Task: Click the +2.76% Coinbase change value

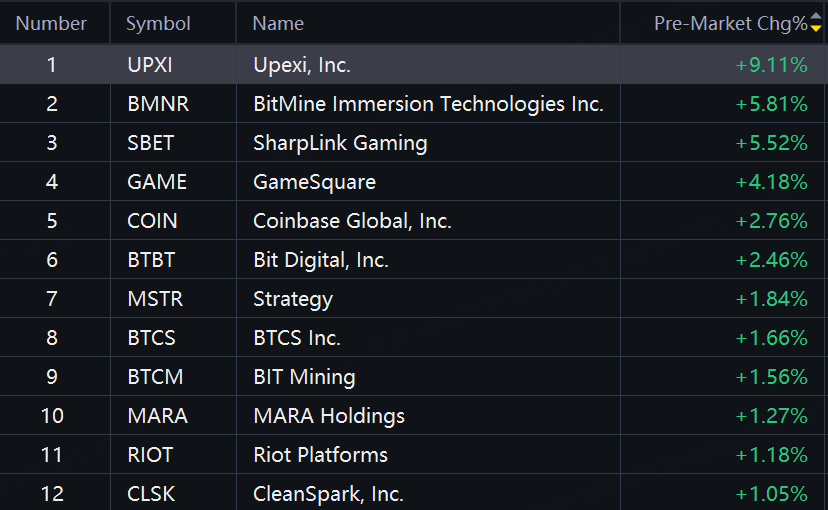Action: (771, 221)
